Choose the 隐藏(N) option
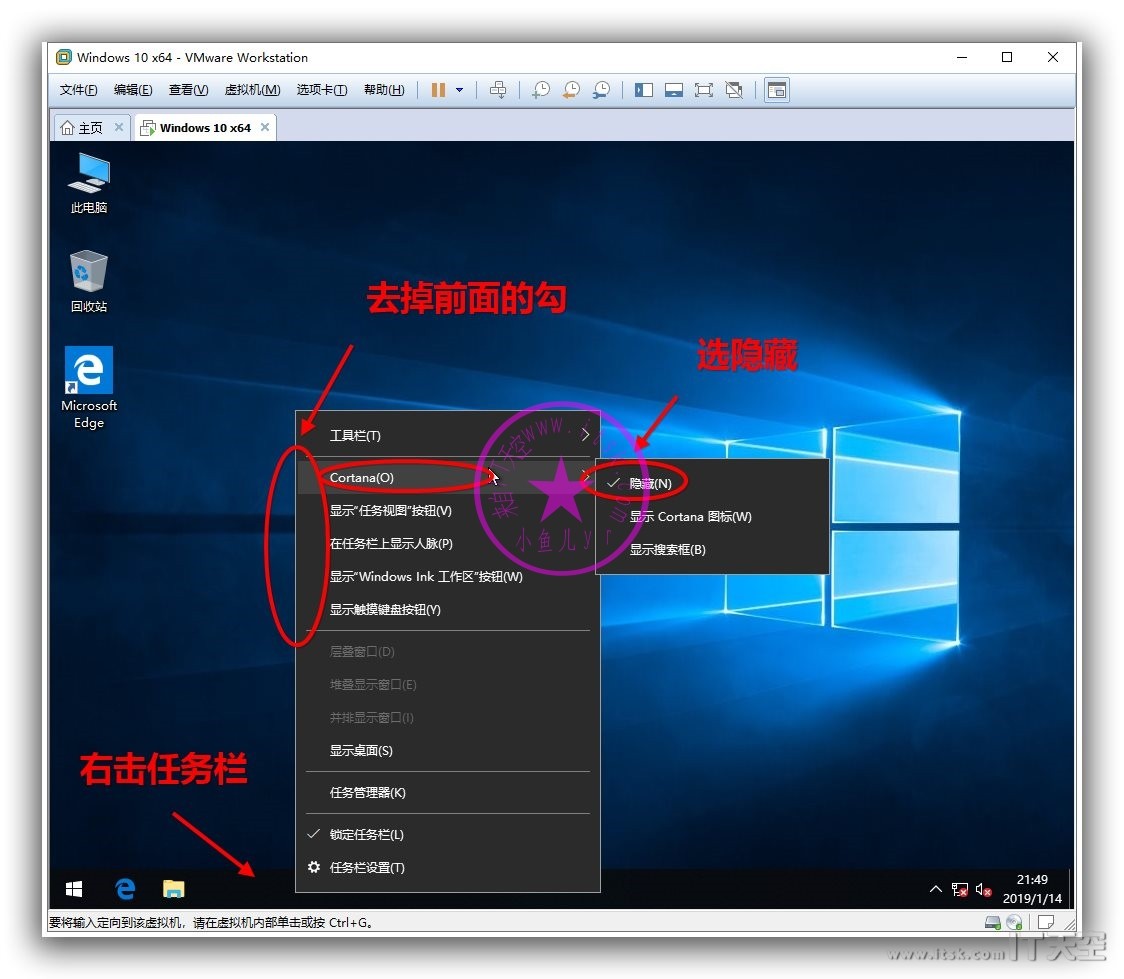Viewport: 1124px width, 979px height. pos(713,484)
